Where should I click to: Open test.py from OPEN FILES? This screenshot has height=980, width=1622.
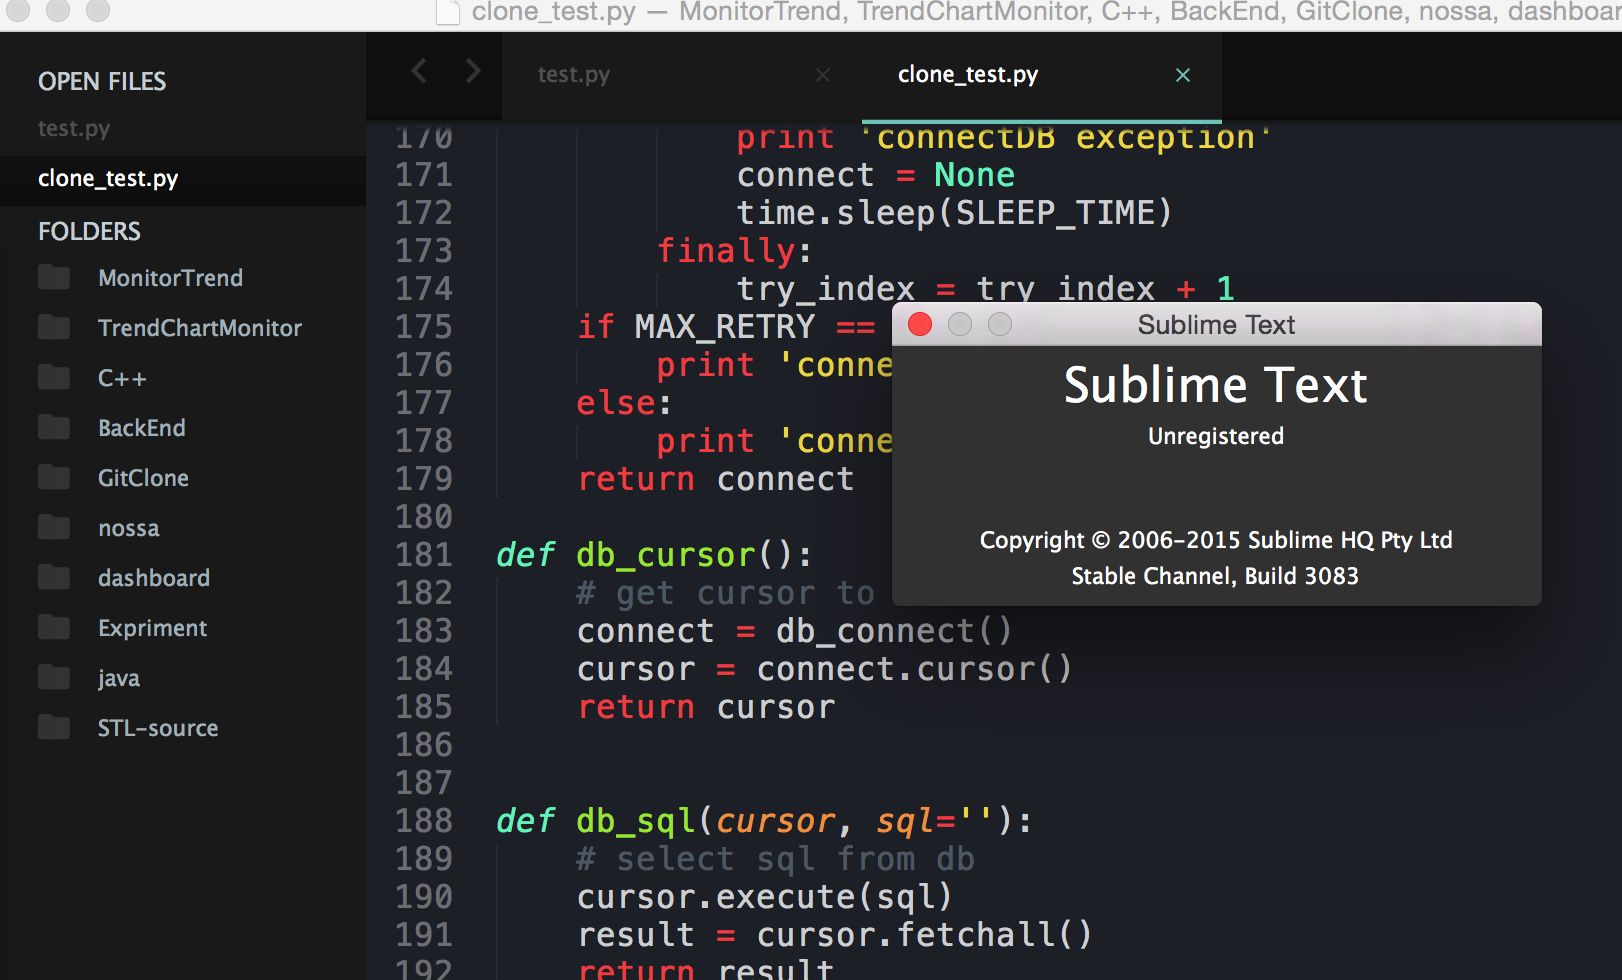(x=74, y=128)
